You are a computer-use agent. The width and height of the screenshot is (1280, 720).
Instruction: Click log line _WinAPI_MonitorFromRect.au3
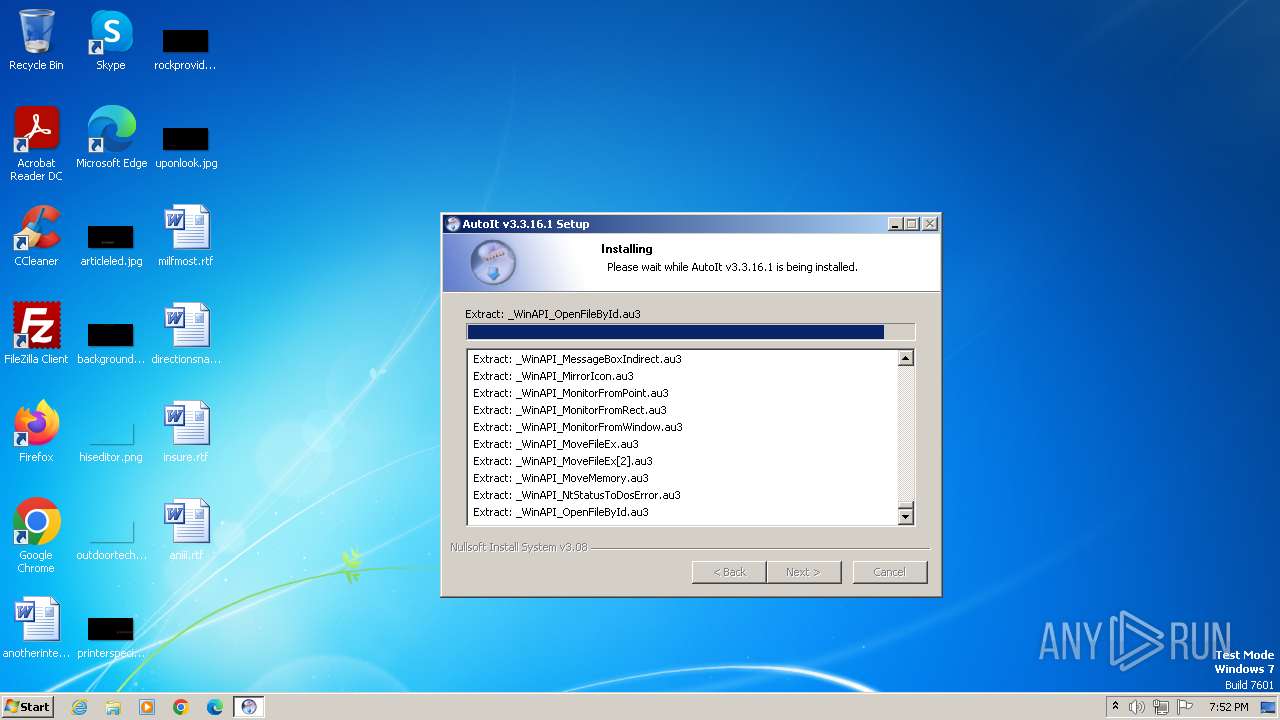coord(569,410)
